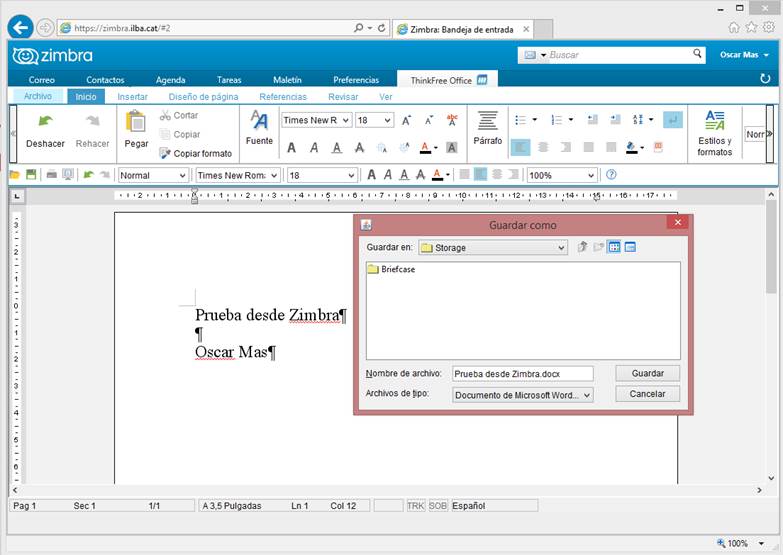
Task: Open the Briefcase folder in file list
Action: tap(391, 269)
